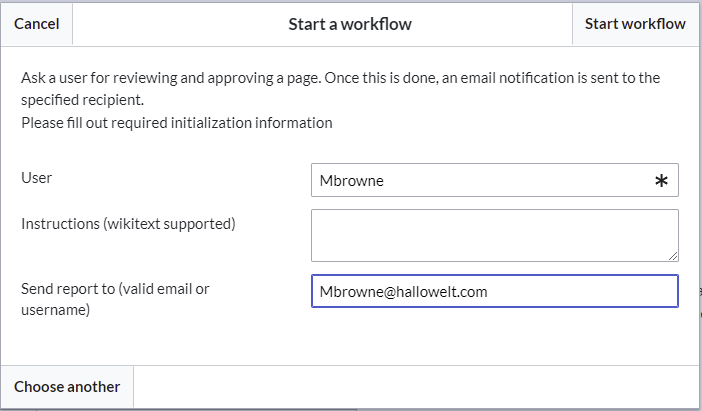Click the required asterisk in User field
The width and height of the screenshot is (702, 411).
pyautogui.click(x=661, y=181)
